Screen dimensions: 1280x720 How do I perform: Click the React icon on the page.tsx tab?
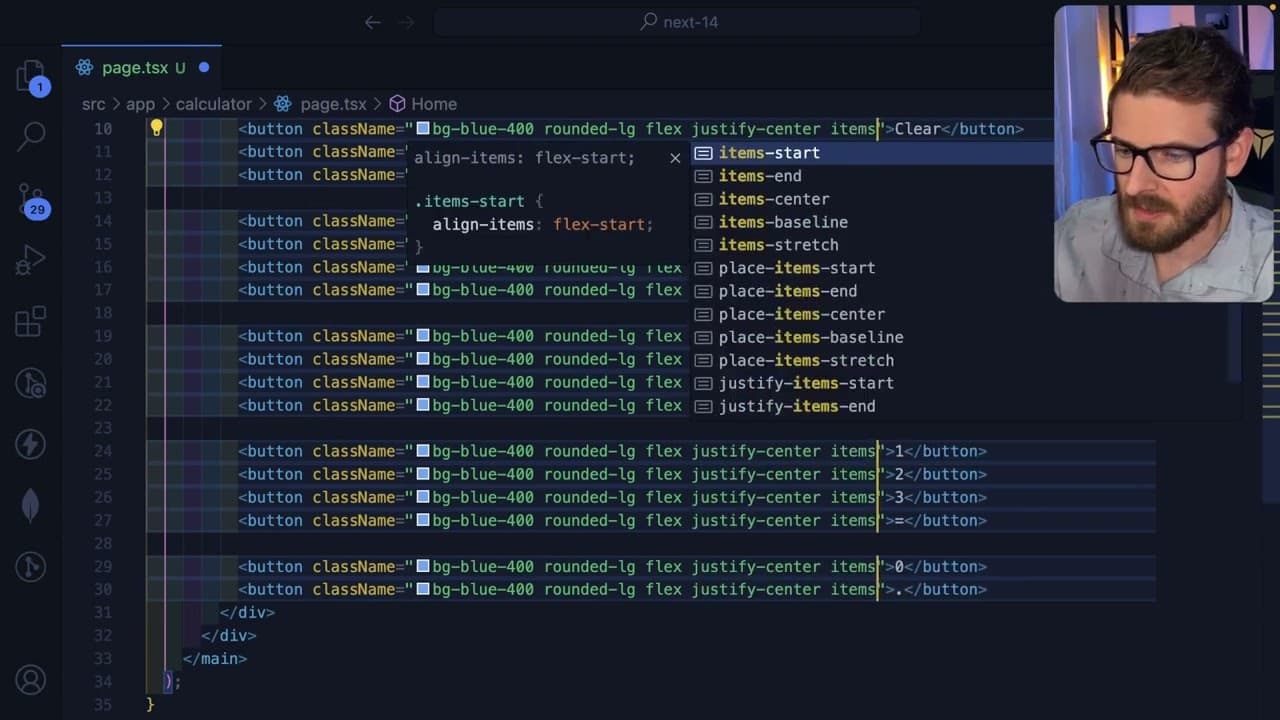pyautogui.click(x=85, y=68)
